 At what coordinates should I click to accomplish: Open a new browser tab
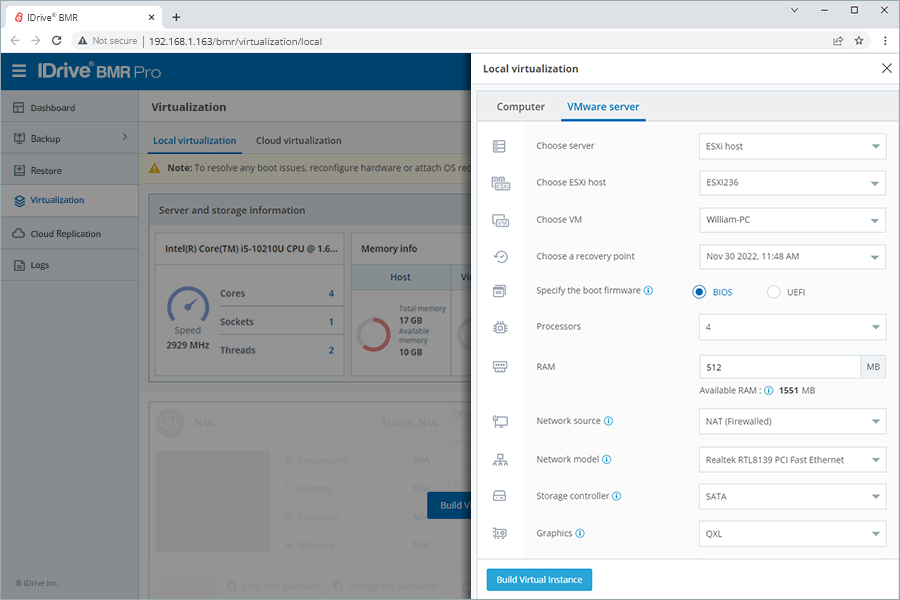(176, 17)
